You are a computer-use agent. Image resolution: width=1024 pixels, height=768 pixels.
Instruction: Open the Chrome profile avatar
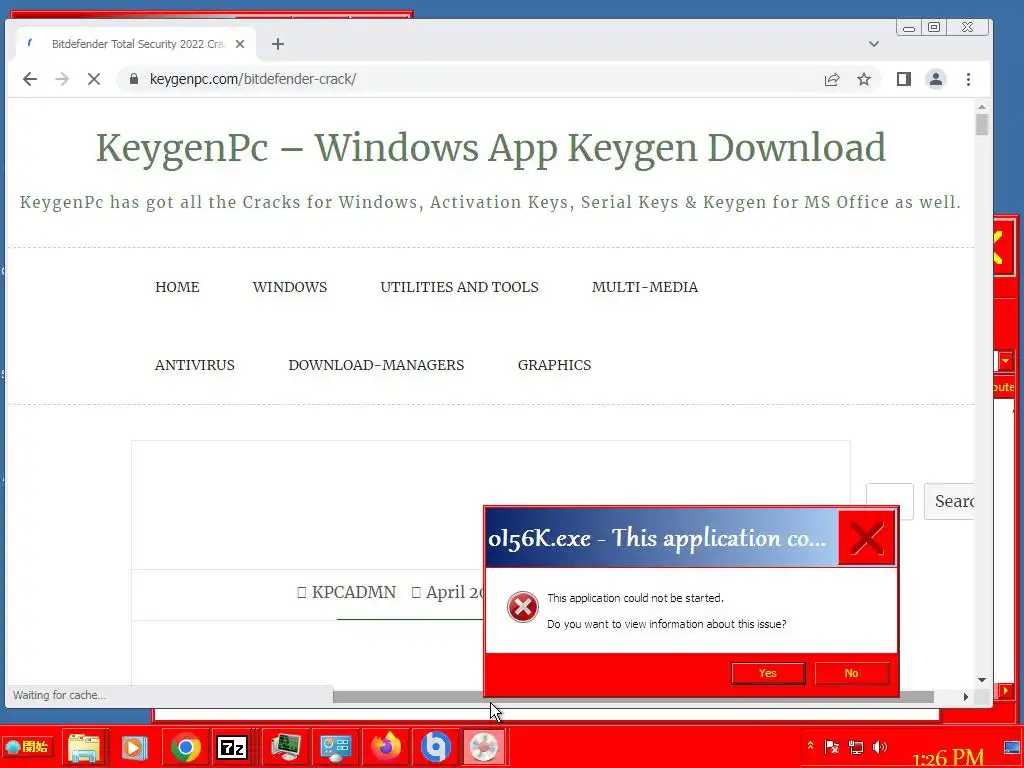(936, 79)
